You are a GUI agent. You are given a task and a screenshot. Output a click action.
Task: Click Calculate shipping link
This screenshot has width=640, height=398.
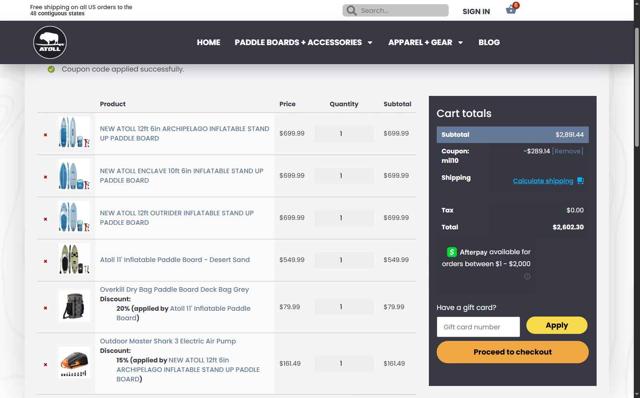coord(543,181)
